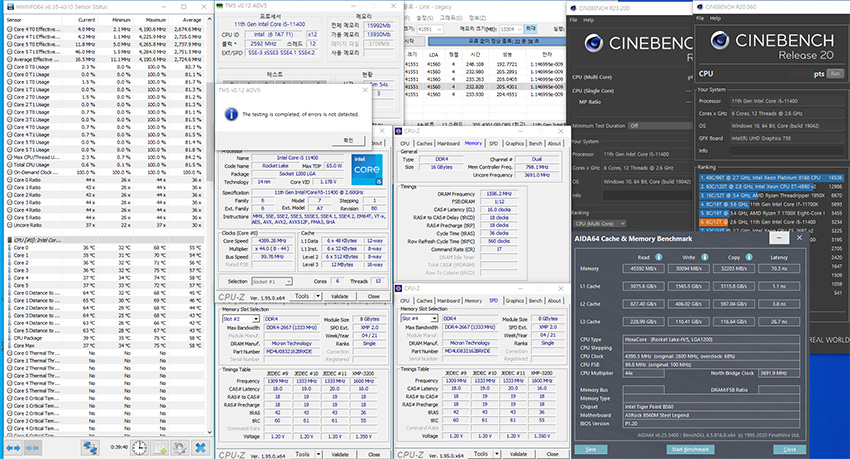The image size is (850, 459).
Task: Click Save button in AIDA64 benchmark
Action: point(591,449)
